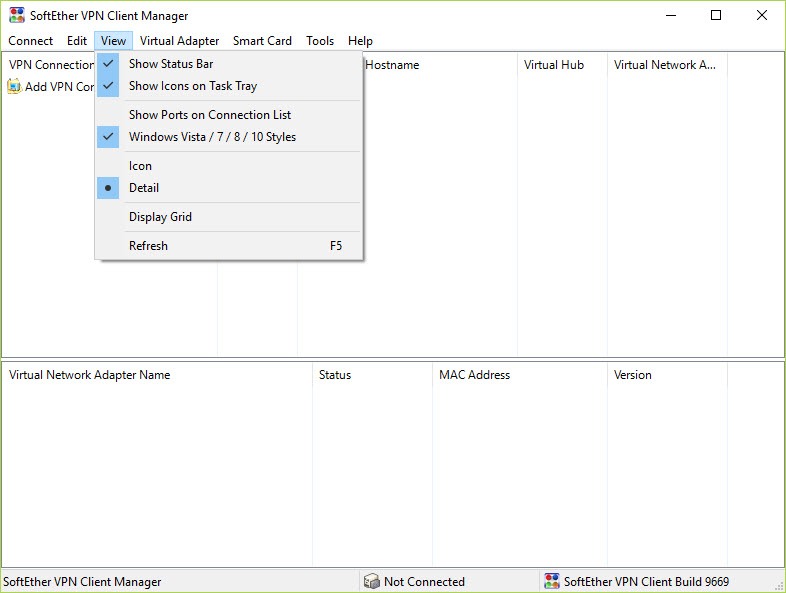Screen dimensions: 786x593
Task: Click Virtual Network Adapter Name column header
Action: (x=90, y=375)
